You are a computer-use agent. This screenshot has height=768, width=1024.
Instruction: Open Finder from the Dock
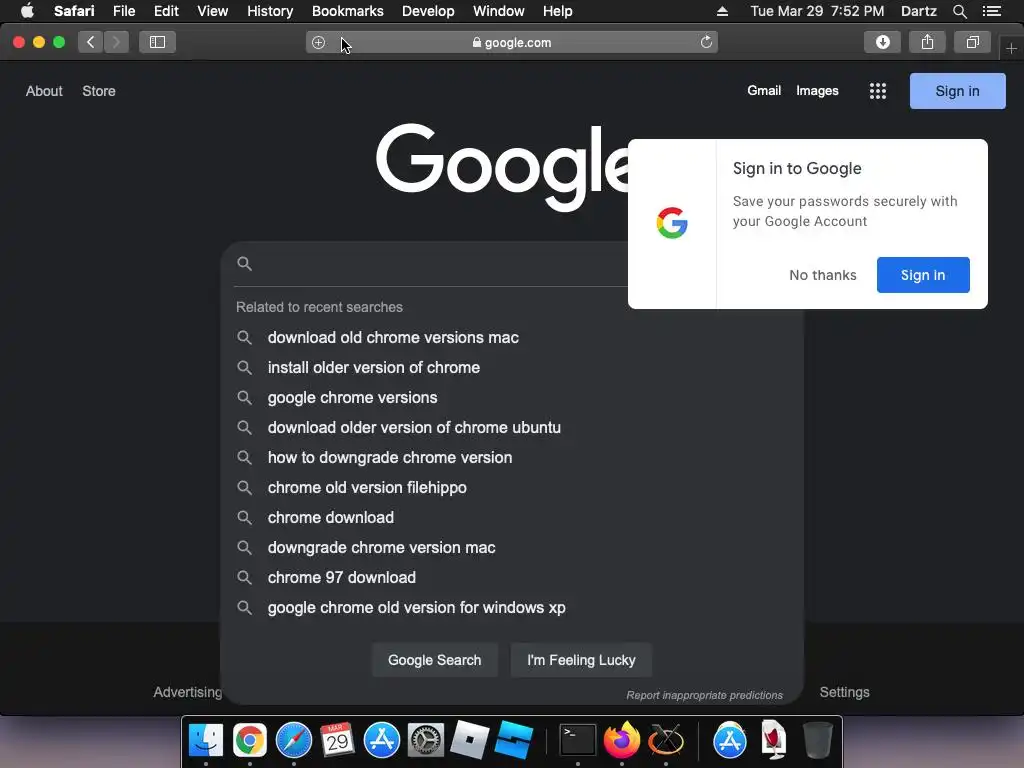206,740
